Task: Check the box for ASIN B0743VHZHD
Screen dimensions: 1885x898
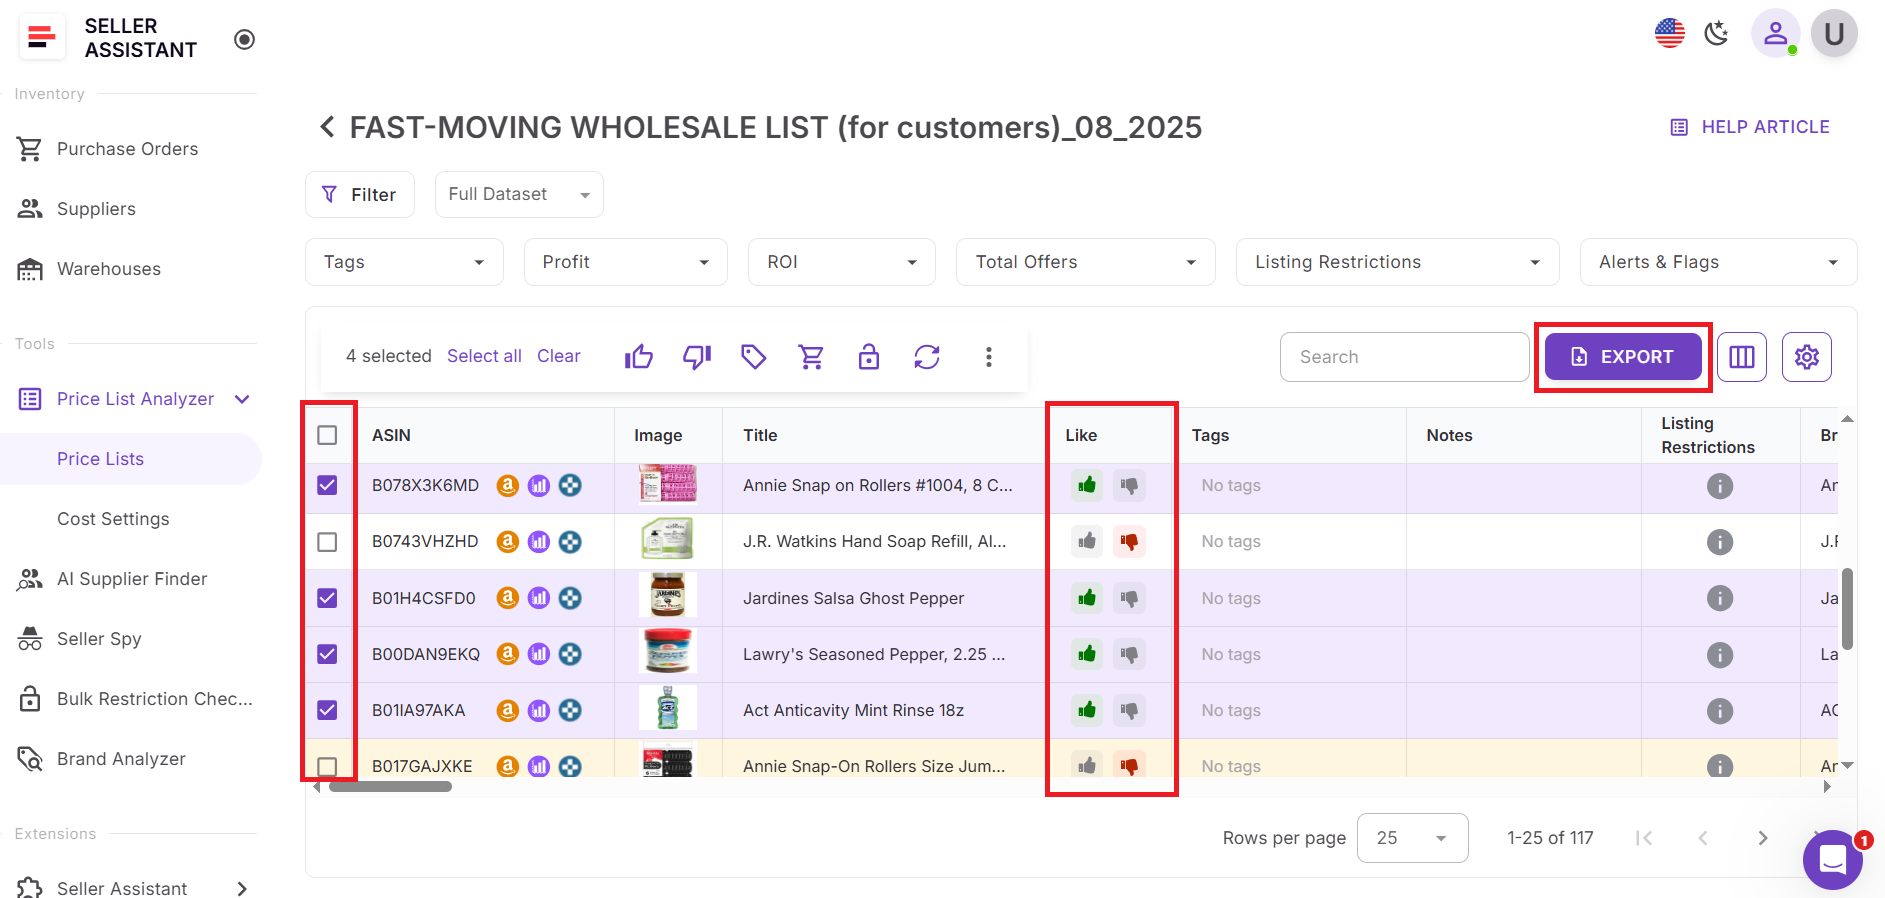Action: [x=327, y=542]
